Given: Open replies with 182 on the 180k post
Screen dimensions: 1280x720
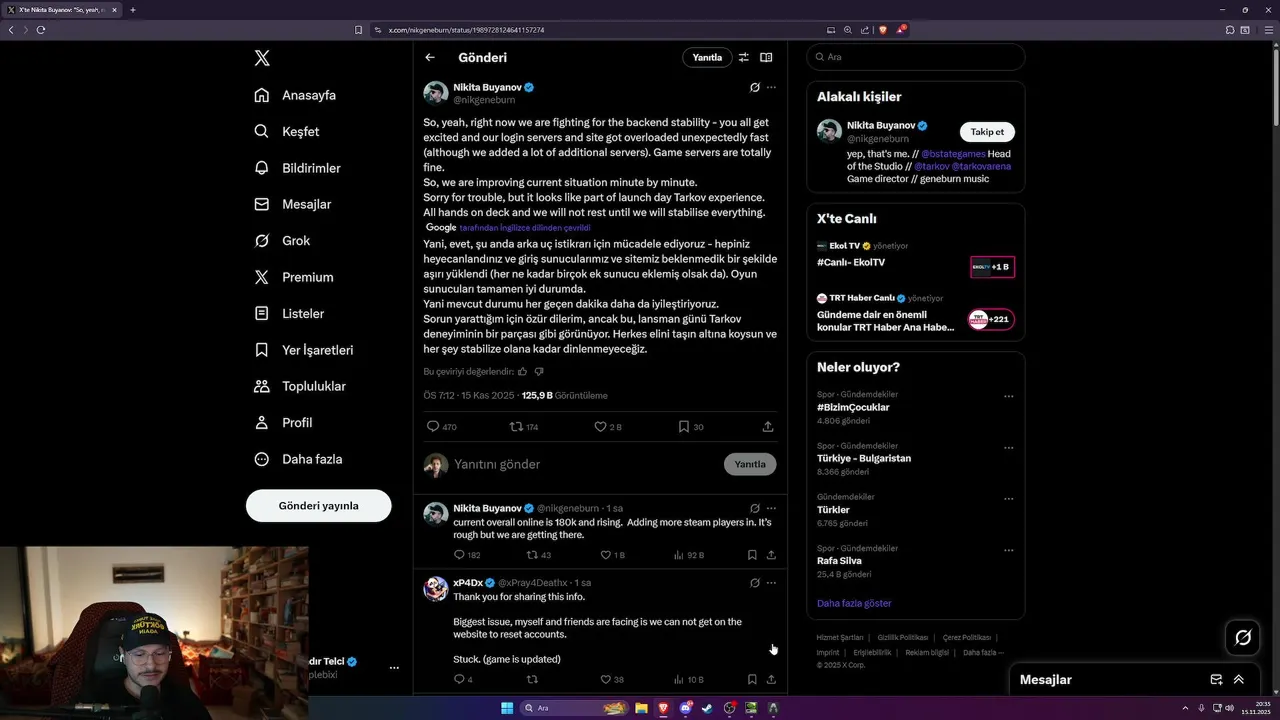Looking at the screenshot, I should coord(467,554).
